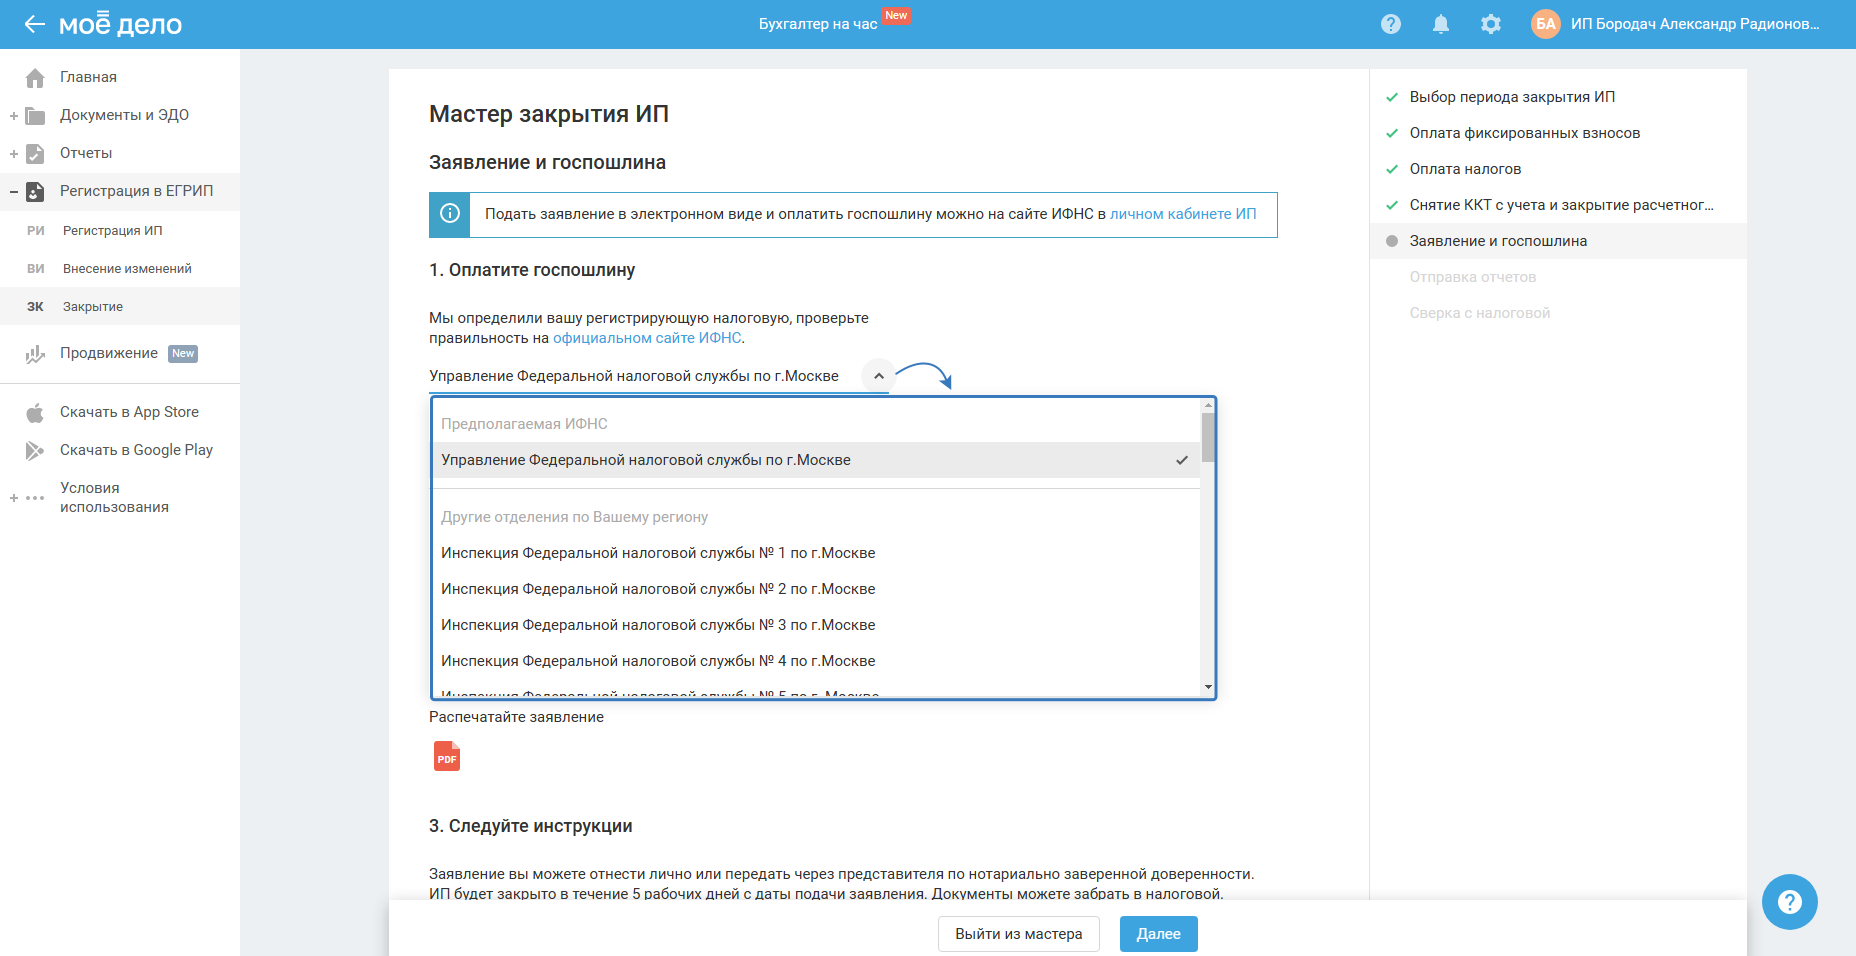Image resolution: width=1856 pixels, height=956 pixels.
Task: Open the Внесение изменений sidebar item
Action: 127,269
